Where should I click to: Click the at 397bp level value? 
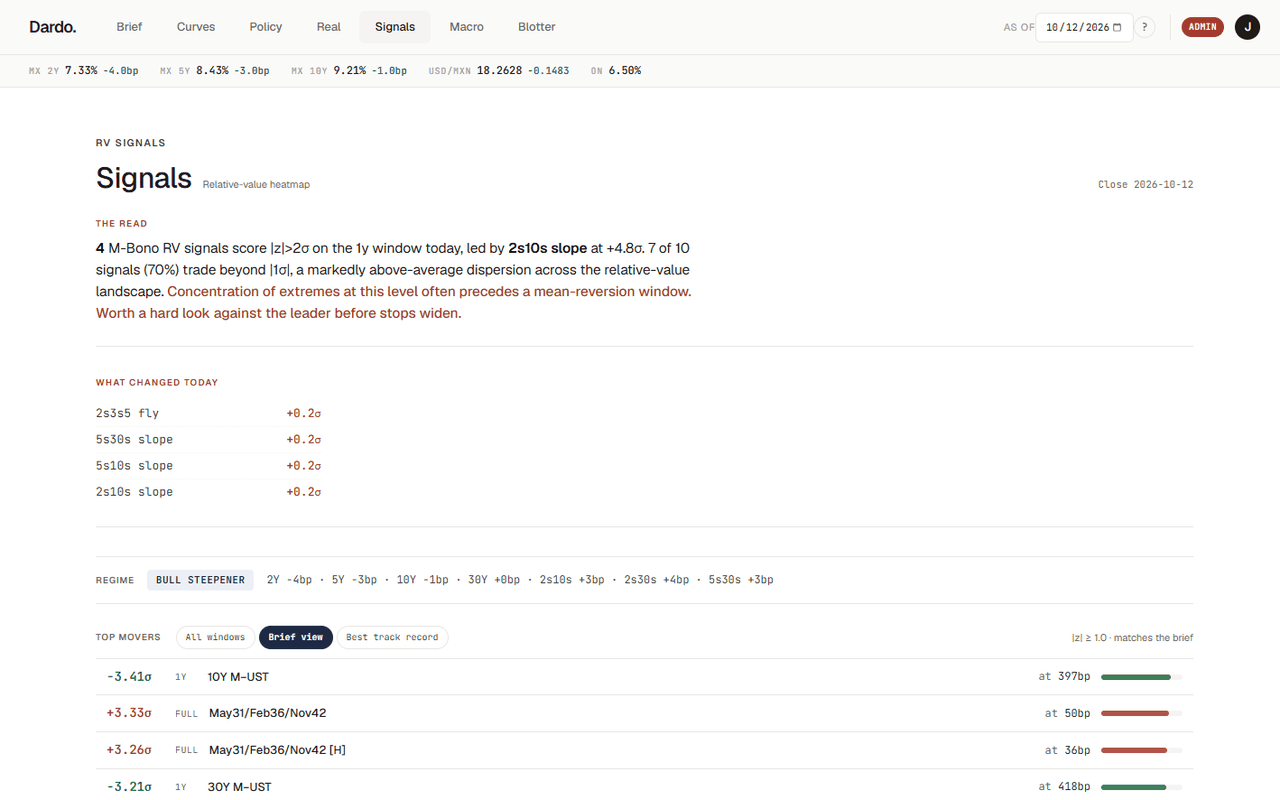(1064, 677)
